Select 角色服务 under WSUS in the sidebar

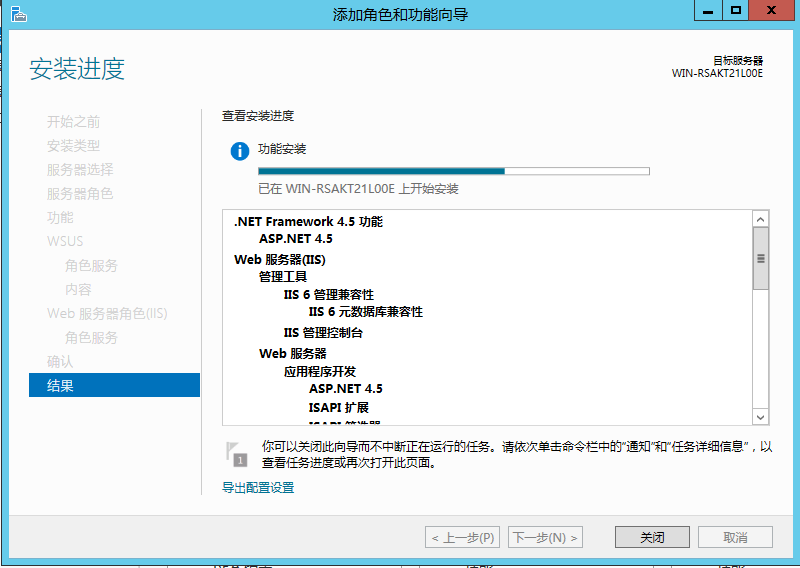point(91,265)
